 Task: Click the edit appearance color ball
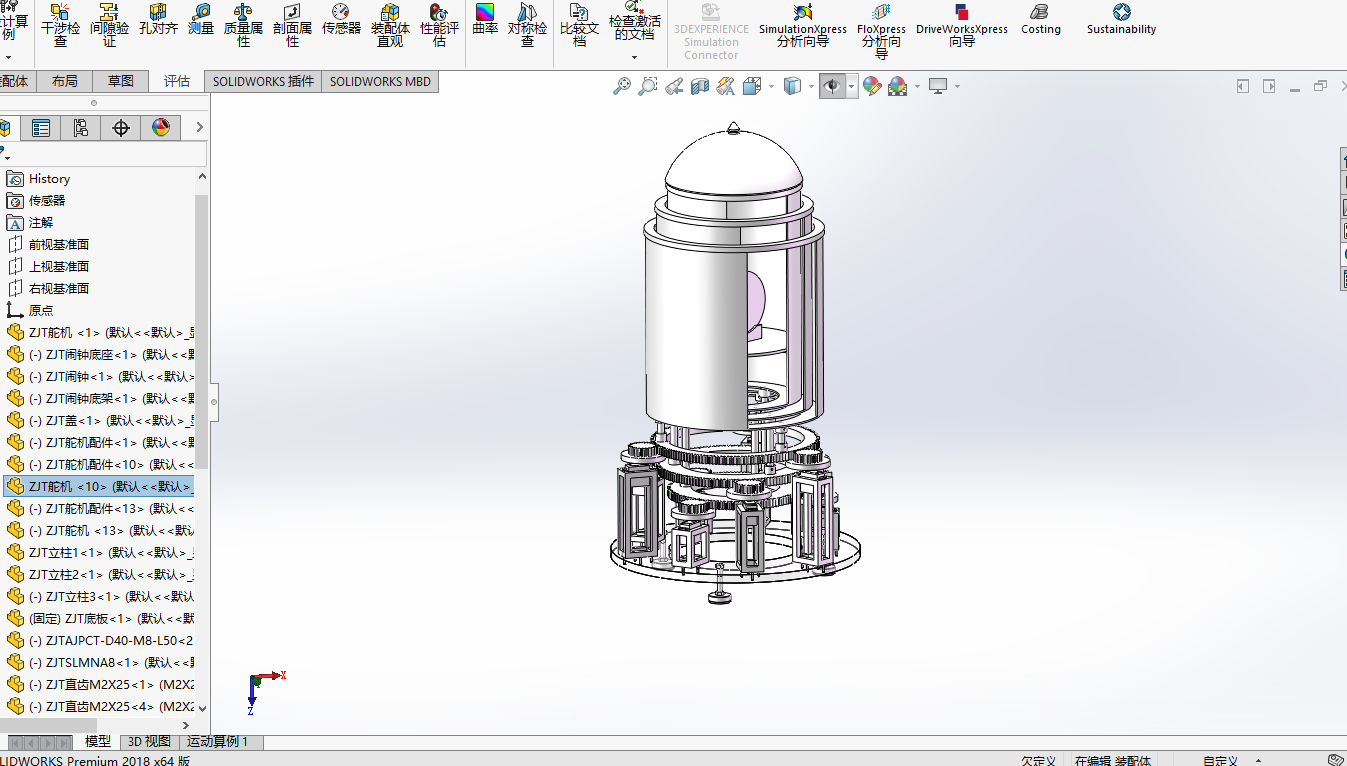point(872,87)
